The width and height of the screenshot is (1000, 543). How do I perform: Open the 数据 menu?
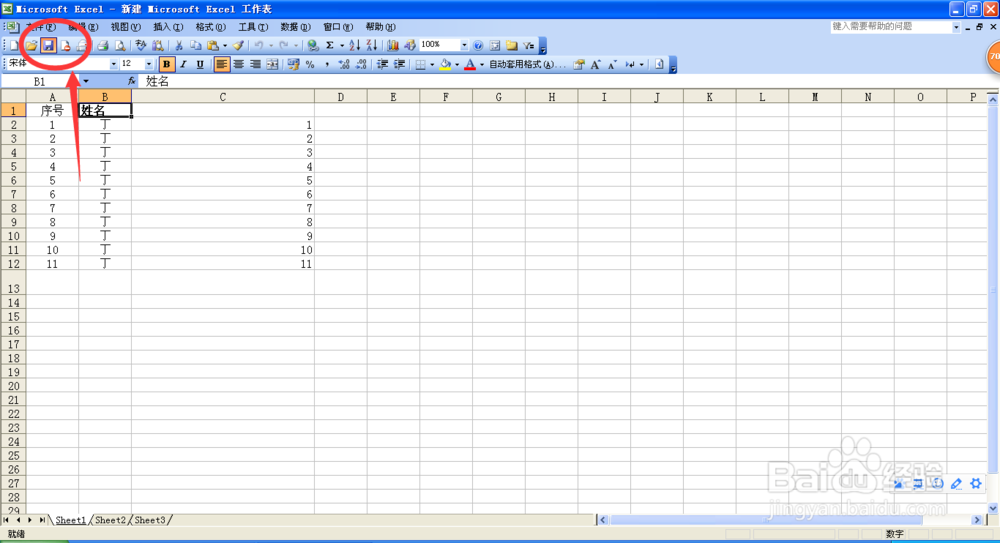pyautogui.click(x=295, y=27)
